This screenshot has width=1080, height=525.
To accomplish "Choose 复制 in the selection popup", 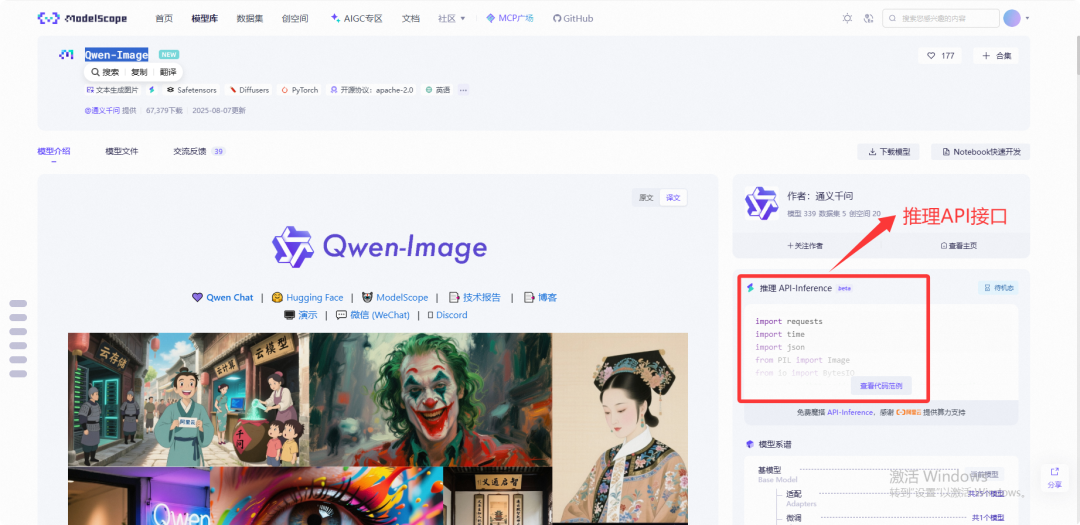I will (139, 72).
